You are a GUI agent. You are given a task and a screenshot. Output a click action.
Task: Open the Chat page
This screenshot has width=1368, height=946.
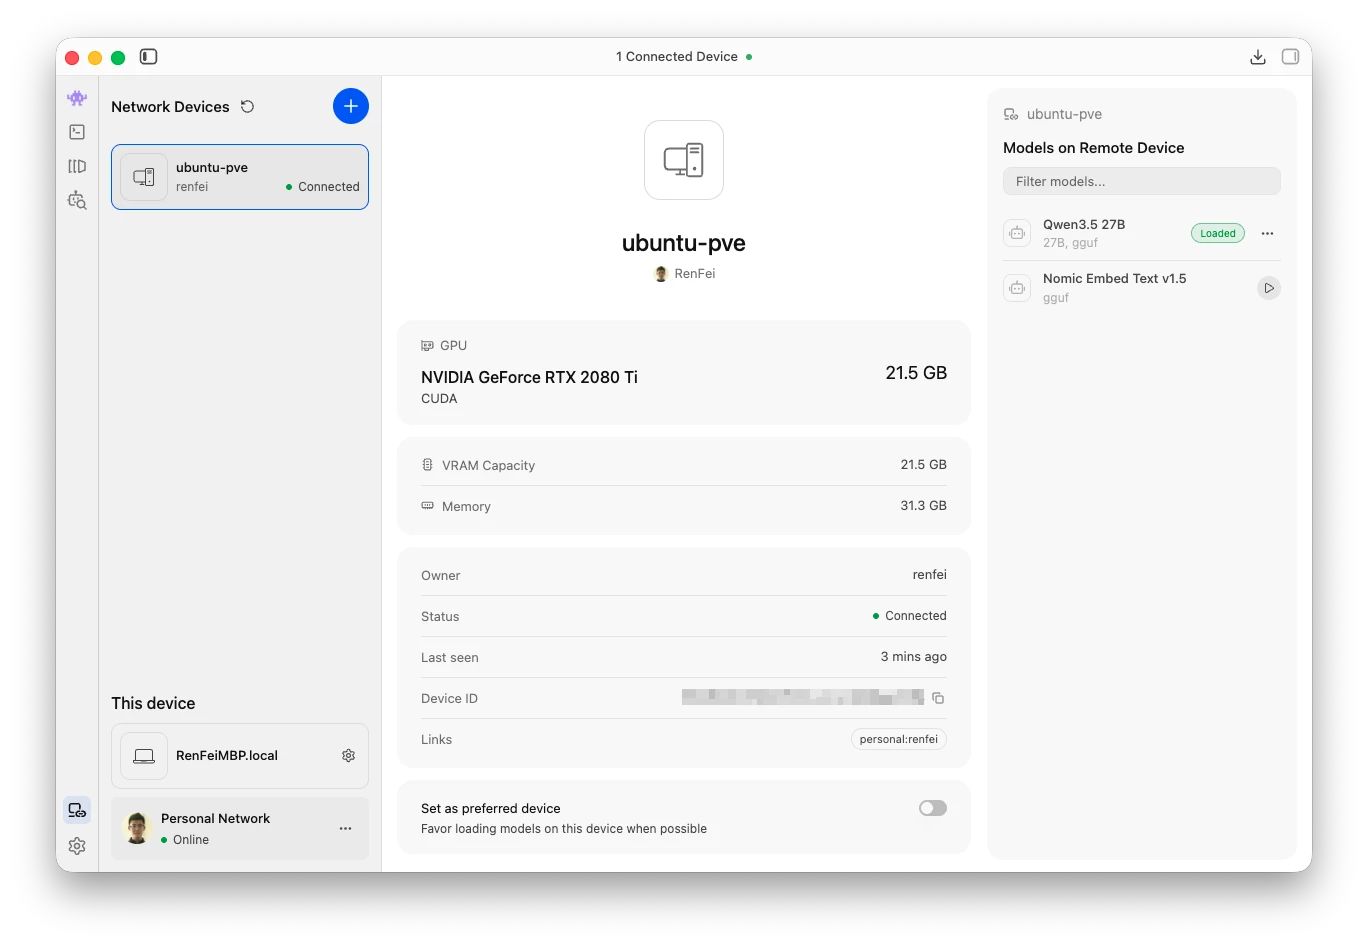click(x=77, y=99)
